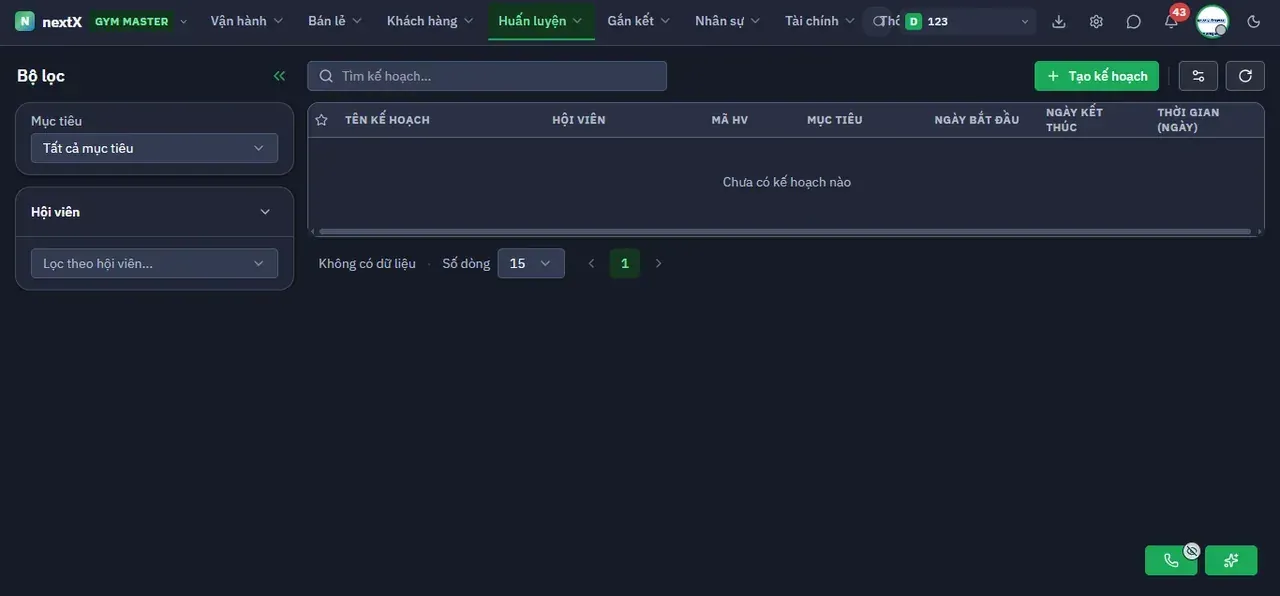
Task: Click the Tìm kế hoạch search field
Action: 487,76
